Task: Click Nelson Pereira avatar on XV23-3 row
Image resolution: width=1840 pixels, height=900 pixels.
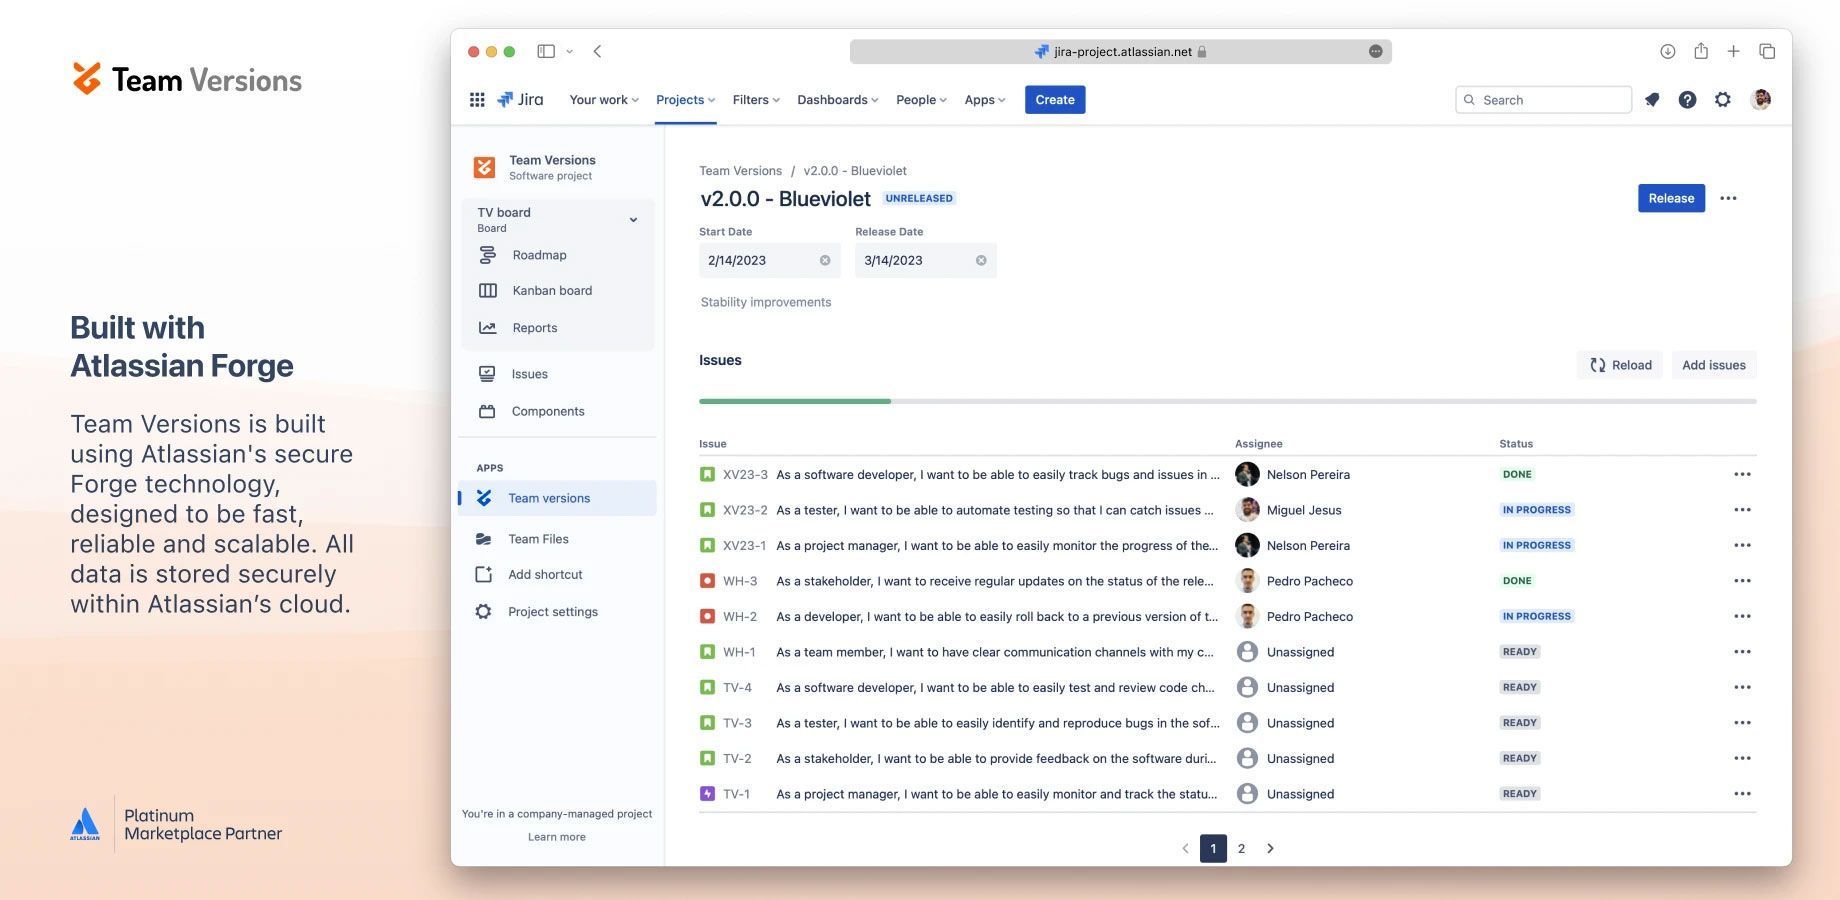Action: pos(1247,475)
